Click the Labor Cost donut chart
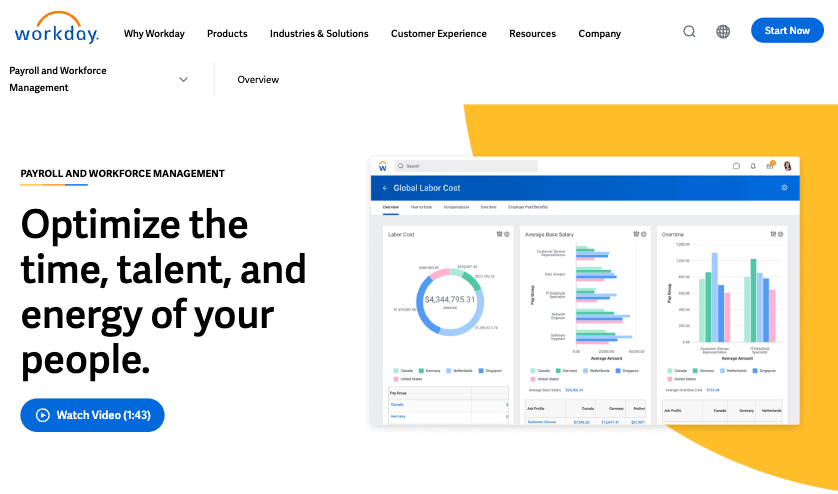Screen dimensions: 838x494 tap(450, 302)
